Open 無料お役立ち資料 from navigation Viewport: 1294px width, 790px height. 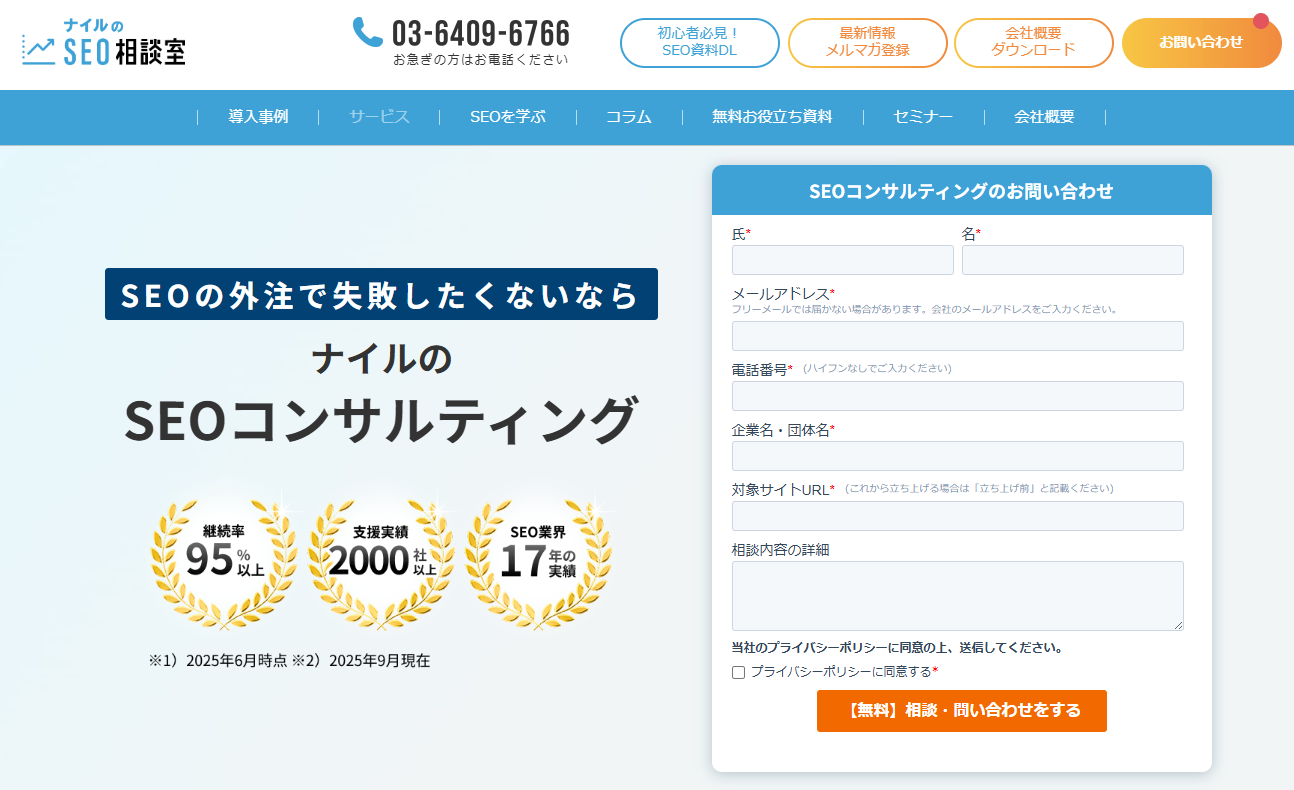772,117
